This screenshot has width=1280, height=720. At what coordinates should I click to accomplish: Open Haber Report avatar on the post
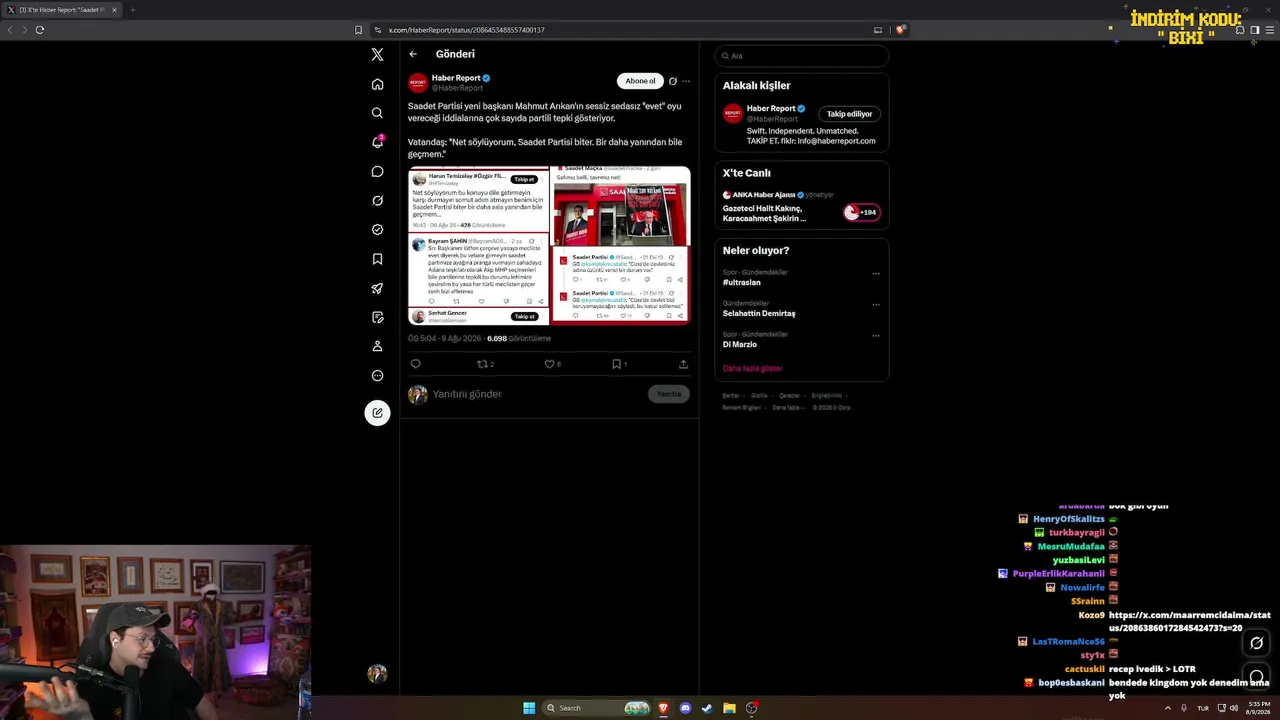click(418, 83)
